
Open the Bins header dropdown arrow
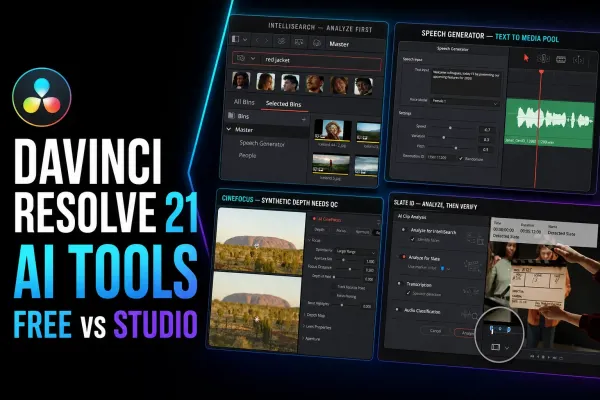tap(303, 120)
